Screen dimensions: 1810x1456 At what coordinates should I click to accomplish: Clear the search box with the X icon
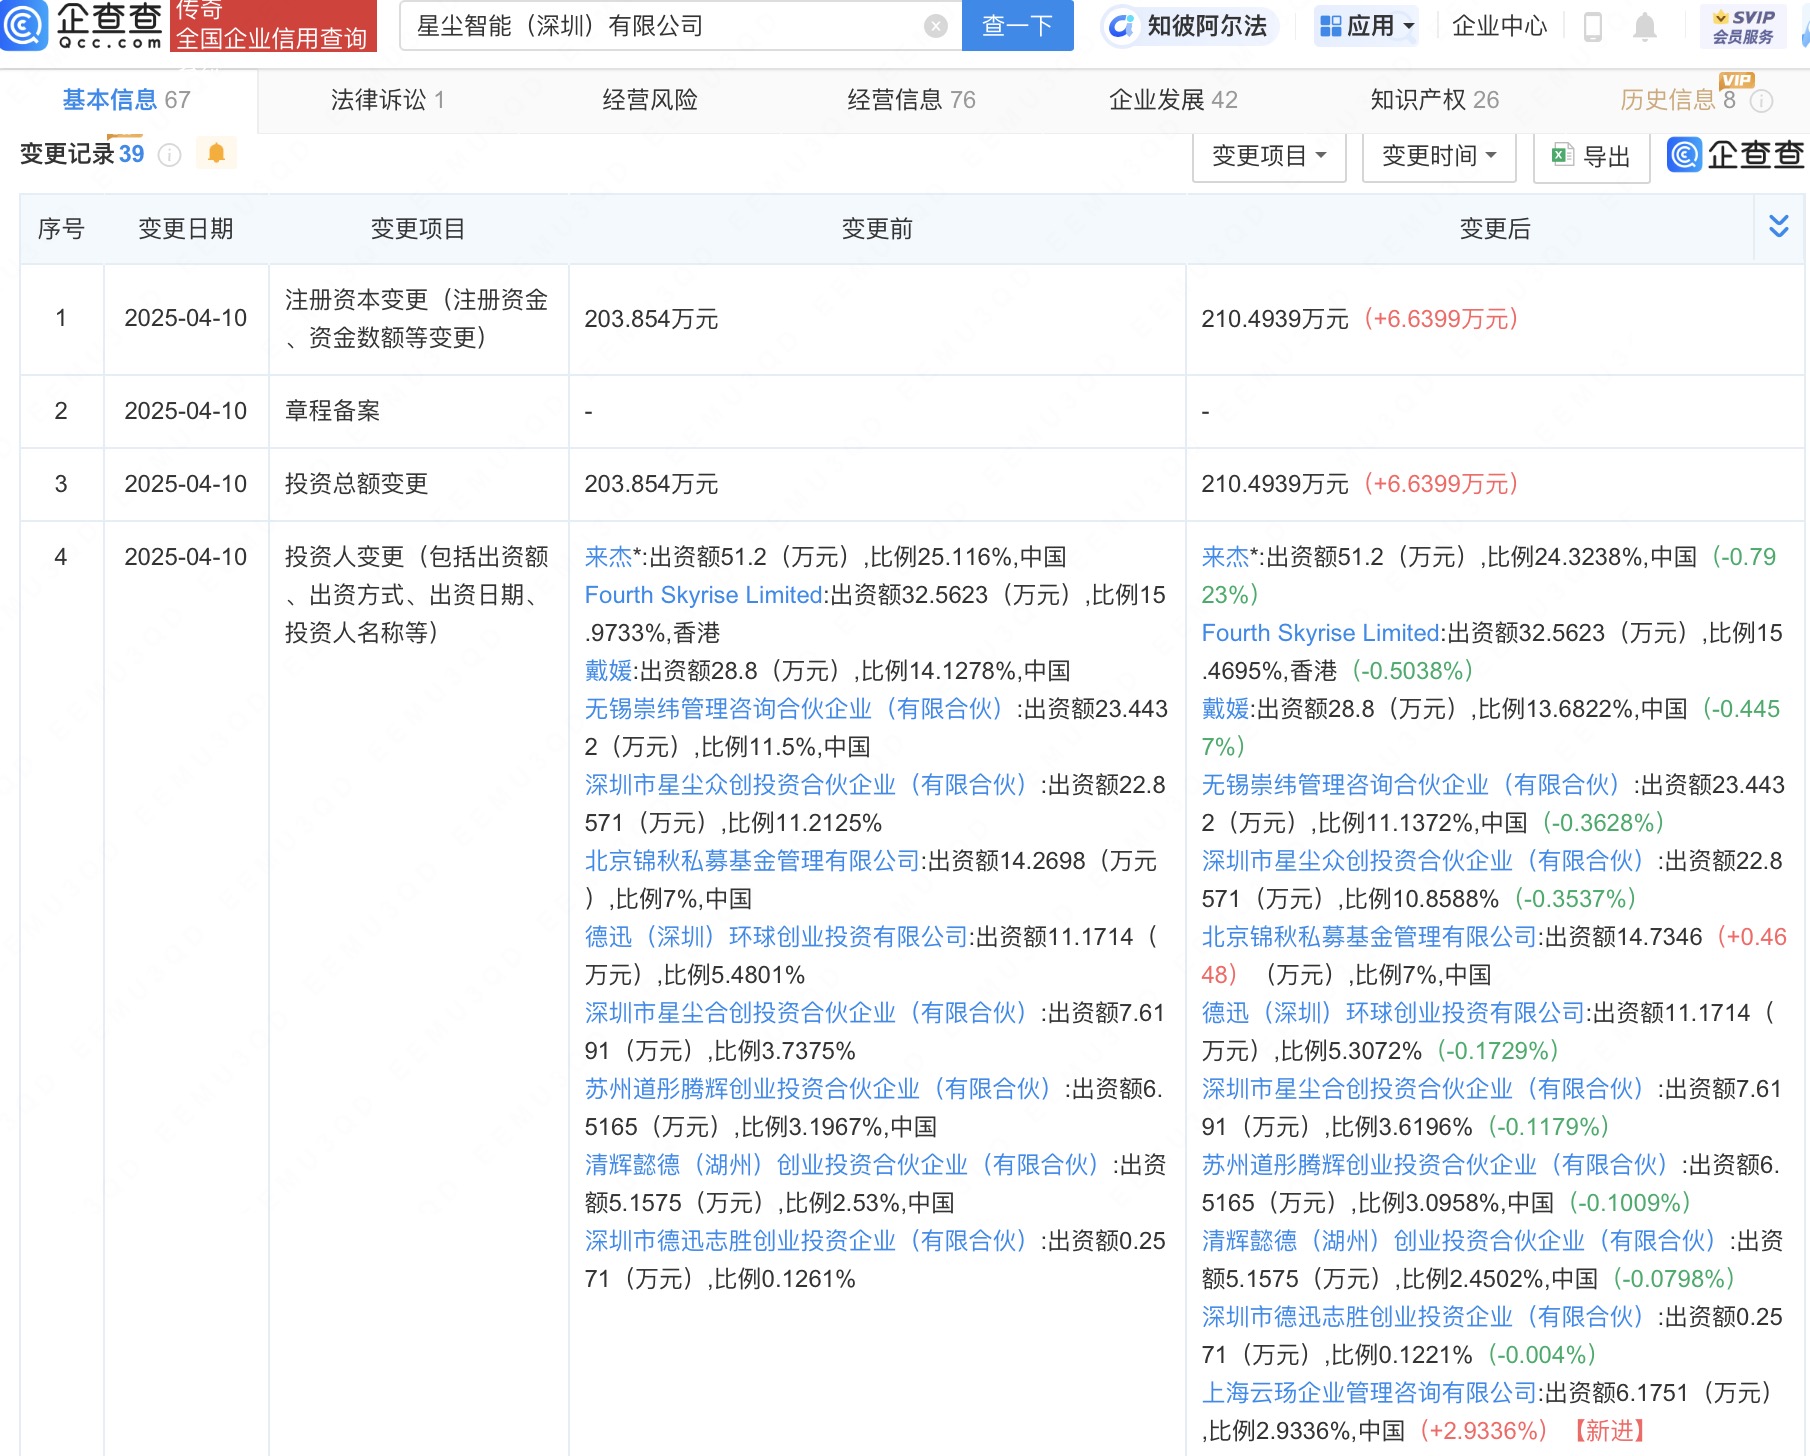pyautogui.click(x=936, y=26)
